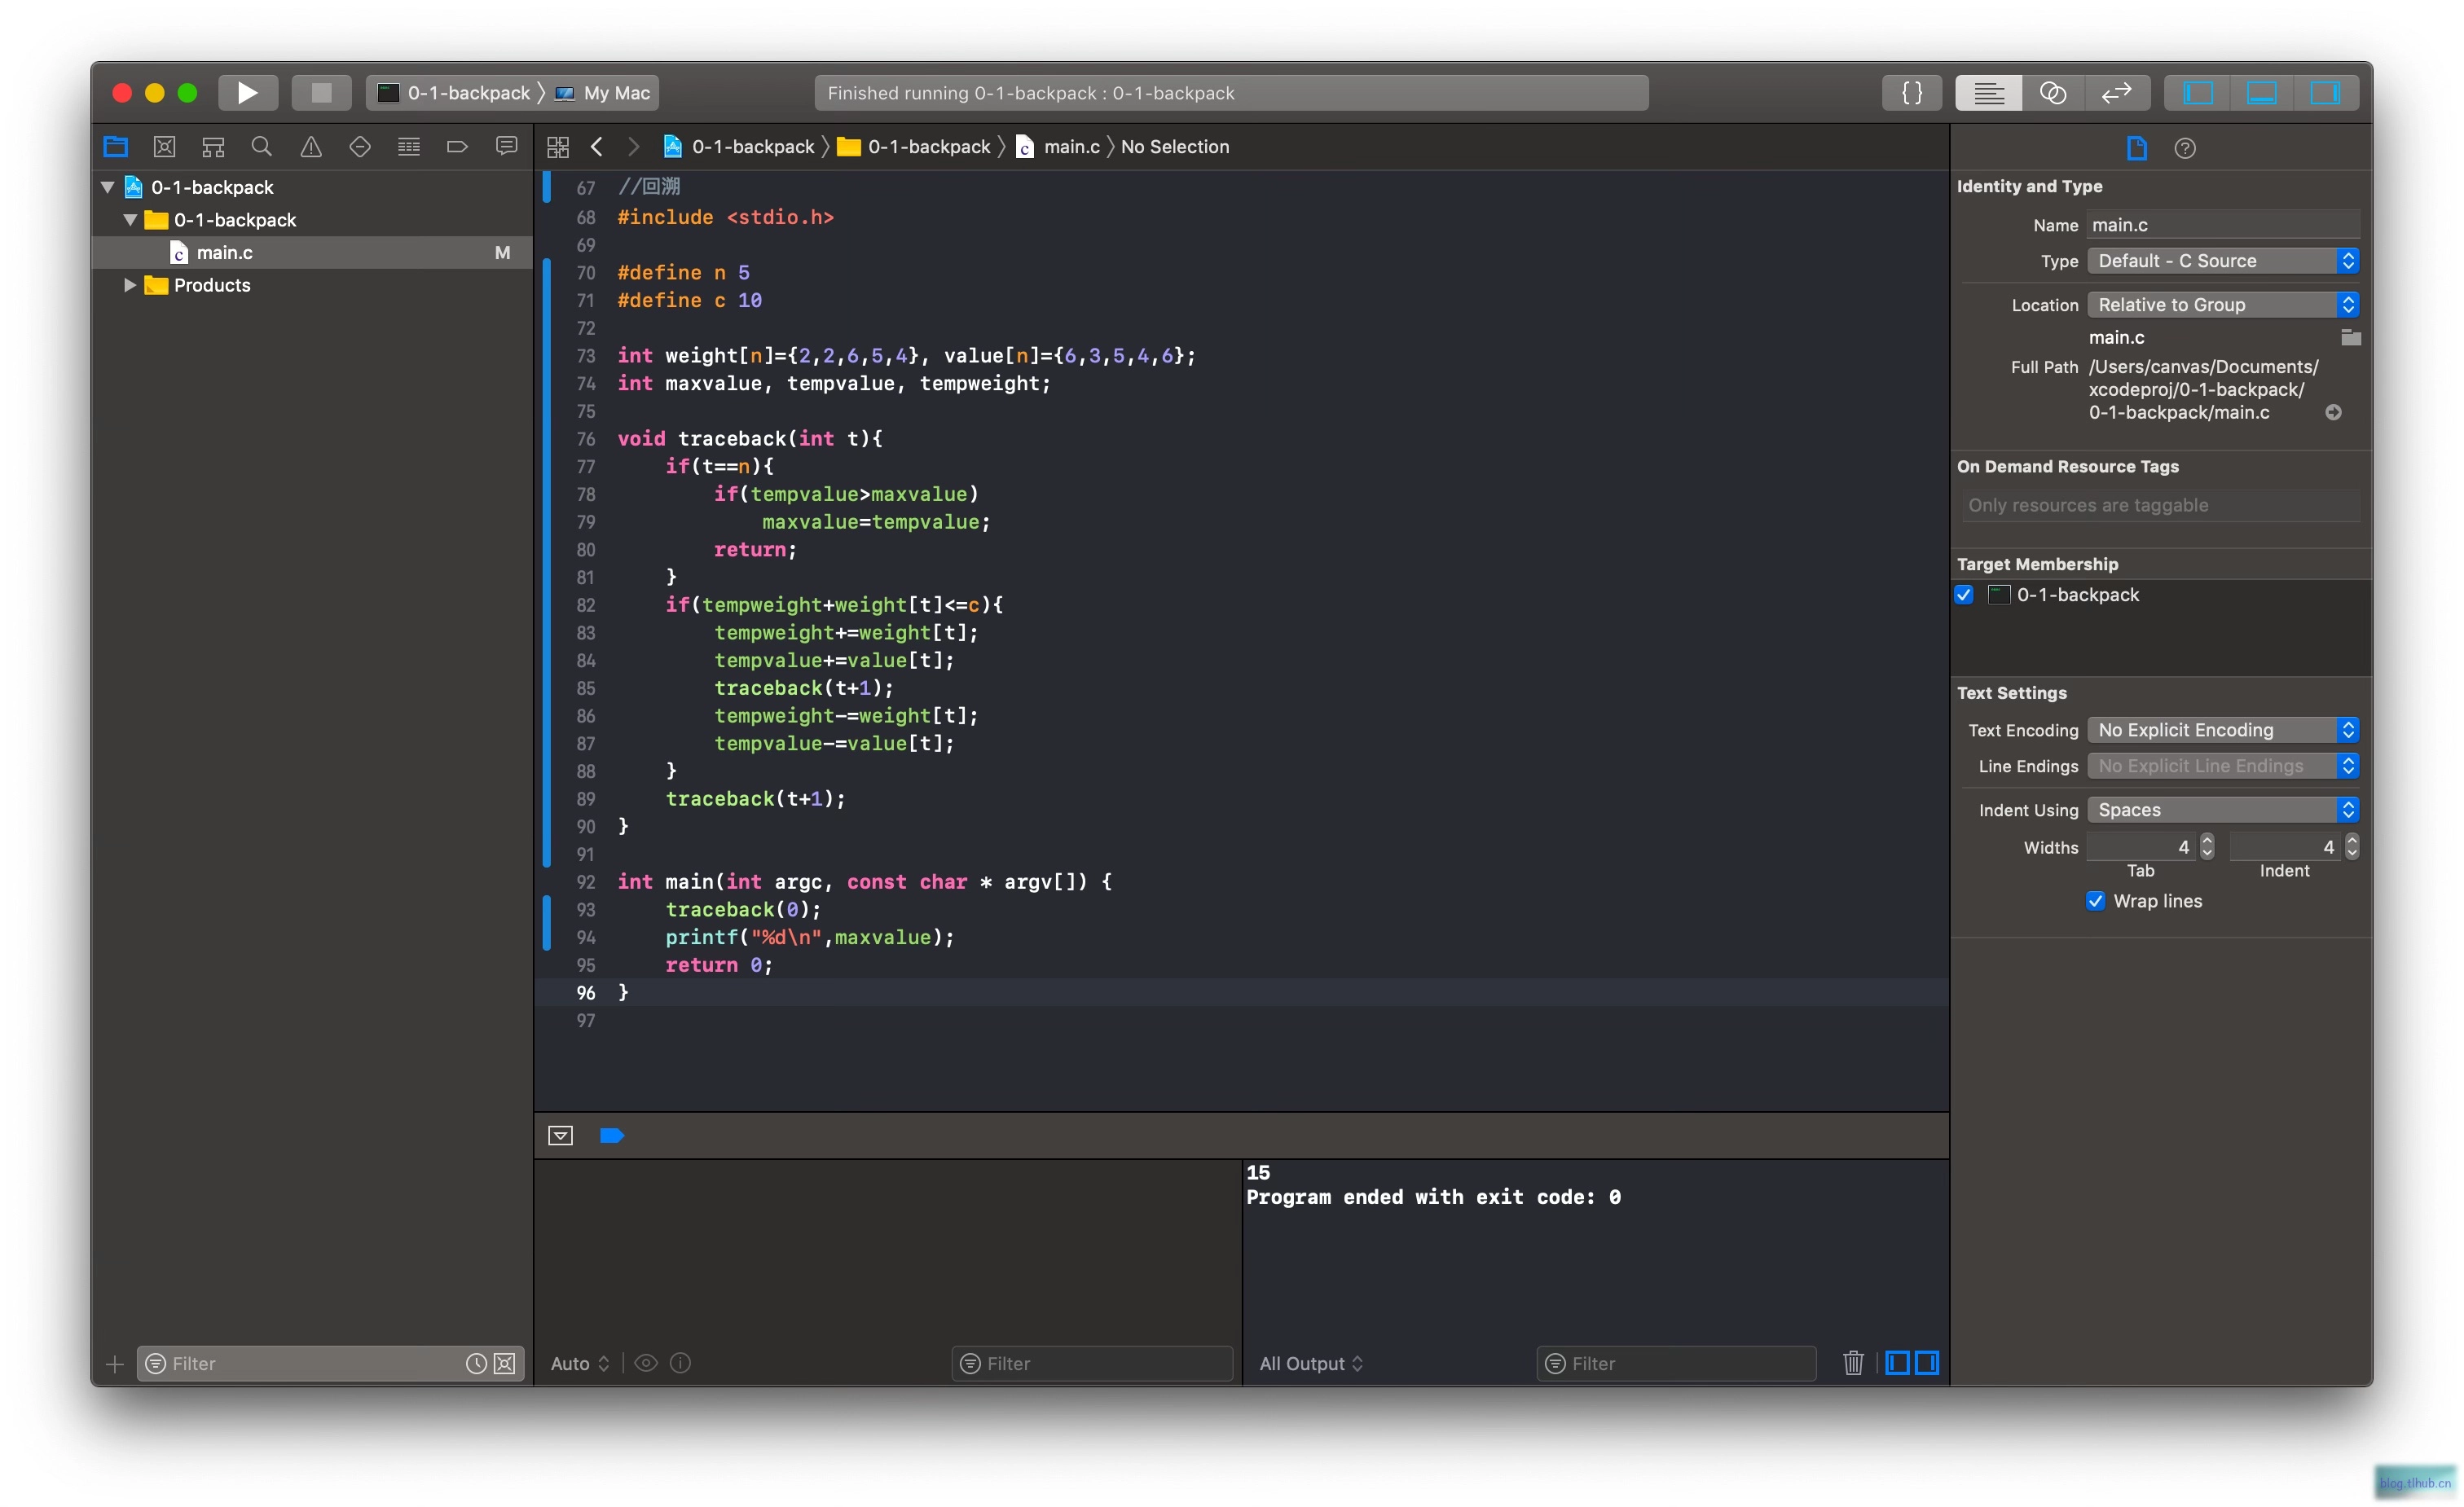Open the All Output dropdown
The width and height of the screenshot is (2464, 1507).
(x=1310, y=1363)
